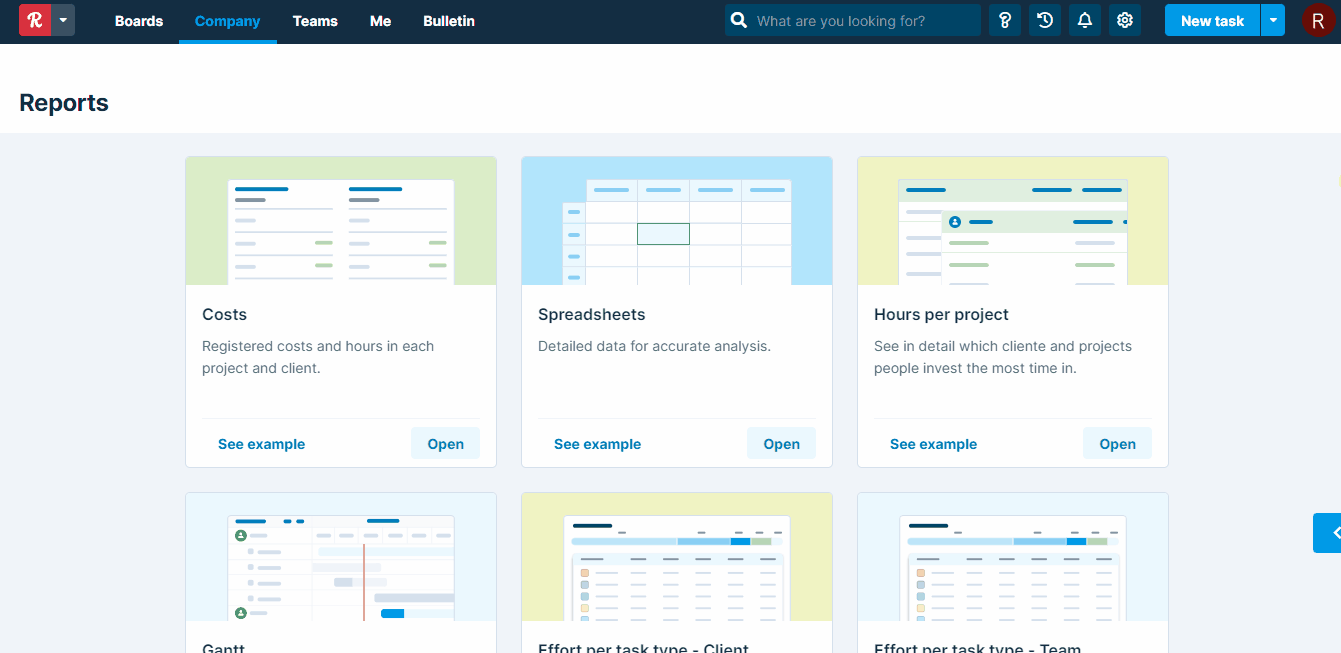Open the help question mark icon
The width and height of the screenshot is (1341, 653).
coord(1005,20)
